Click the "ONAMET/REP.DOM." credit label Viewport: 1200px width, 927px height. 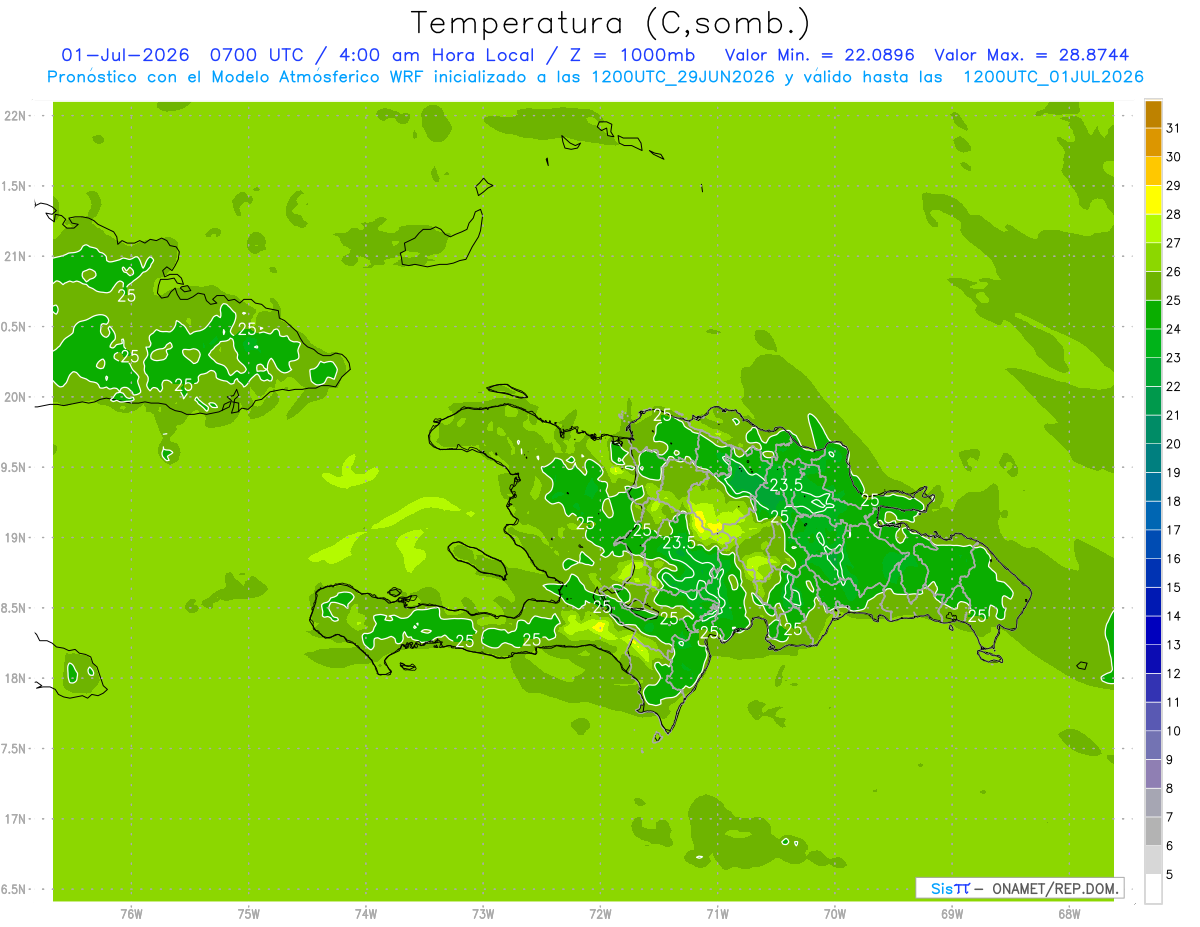[1056, 888]
